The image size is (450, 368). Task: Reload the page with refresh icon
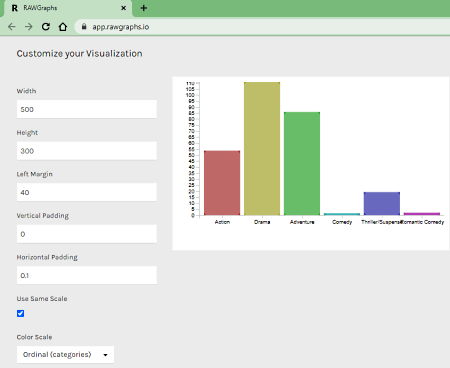pos(46,27)
